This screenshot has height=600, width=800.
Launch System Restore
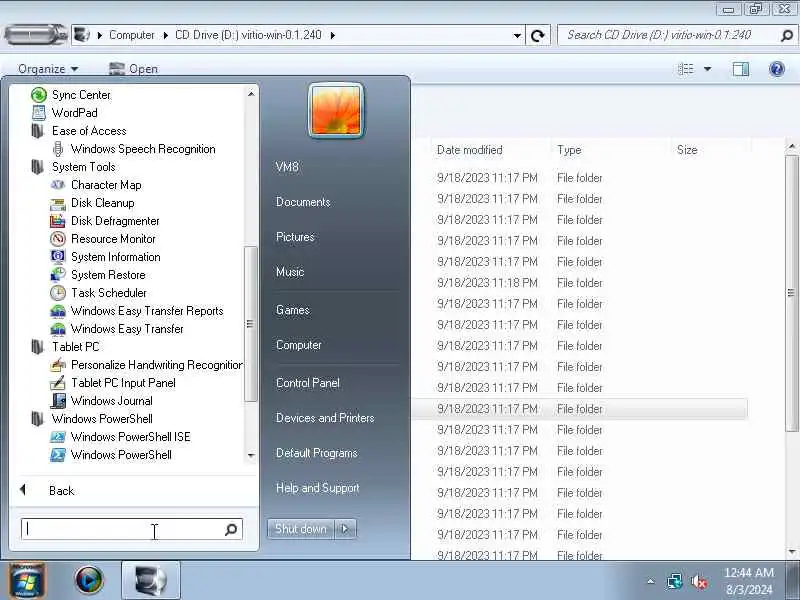[98, 275]
